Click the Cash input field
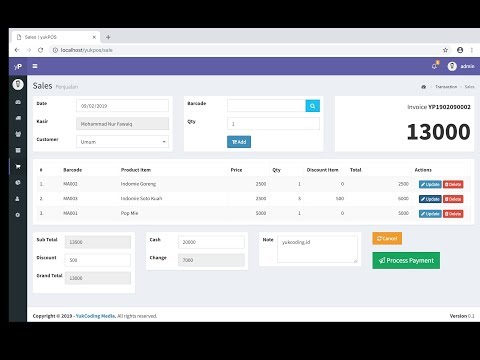480x360 pixels. [211, 242]
